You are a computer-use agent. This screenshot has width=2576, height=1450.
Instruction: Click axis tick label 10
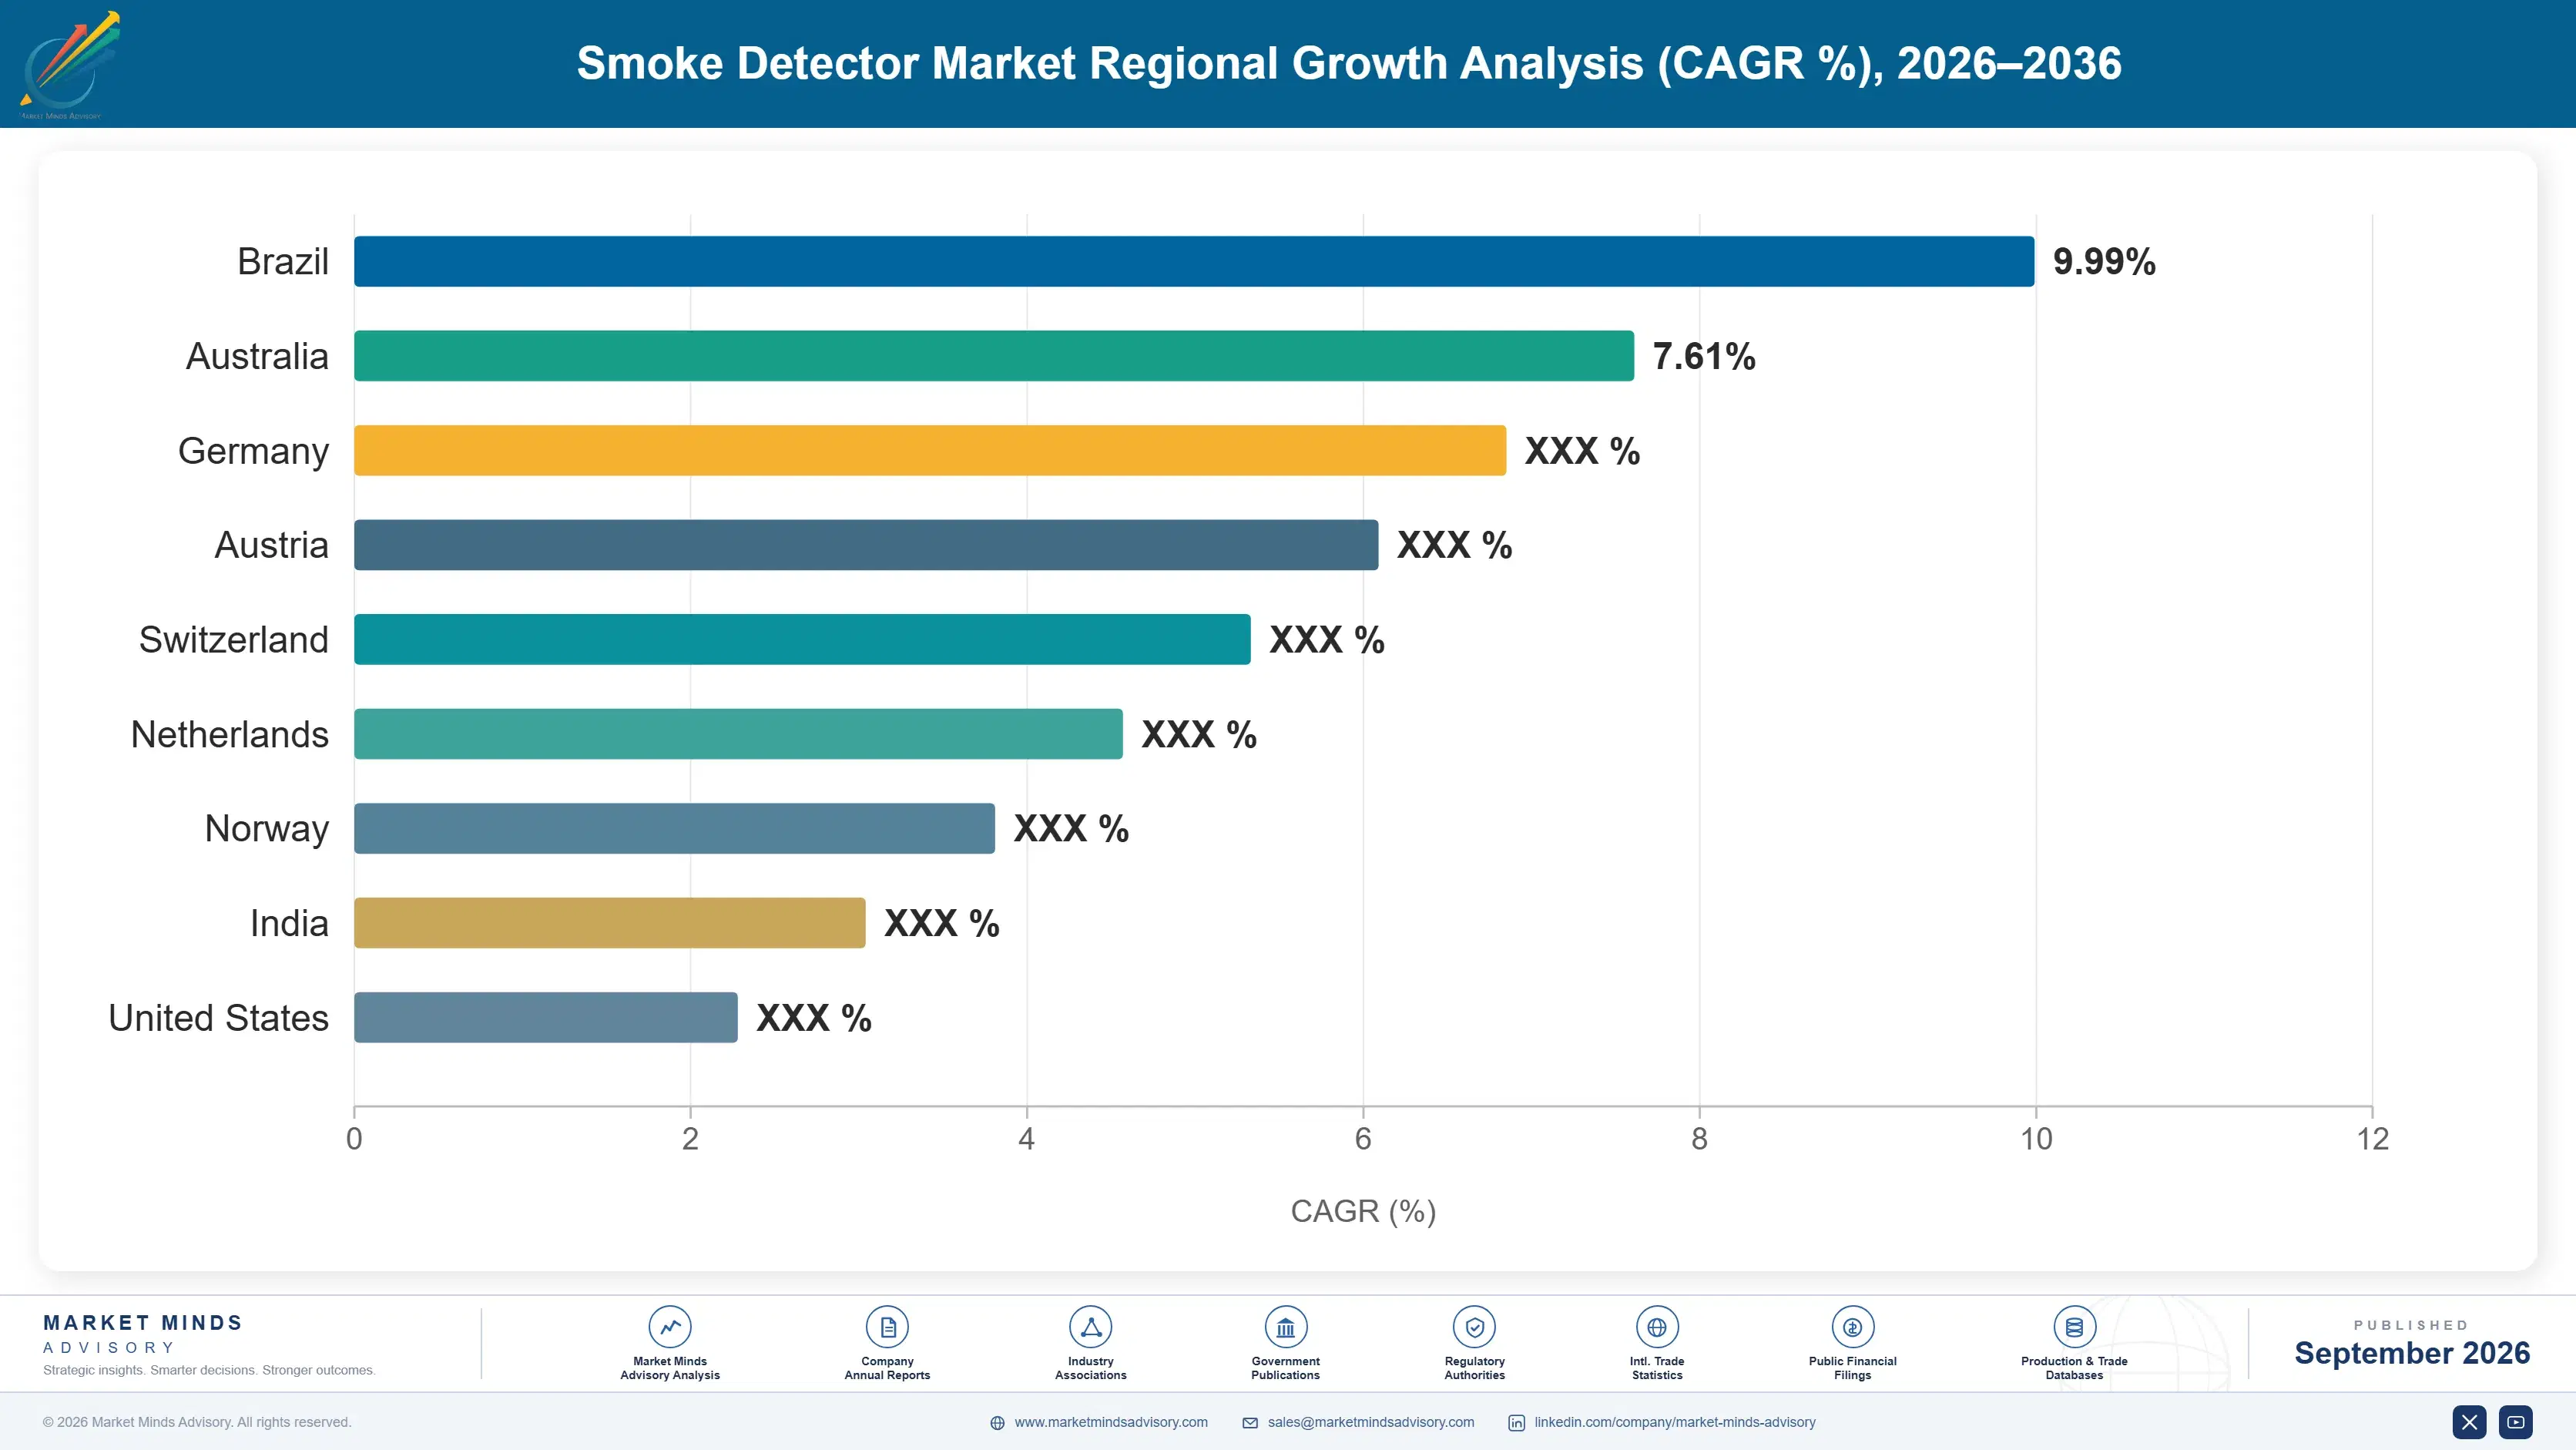tap(2036, 1139)
